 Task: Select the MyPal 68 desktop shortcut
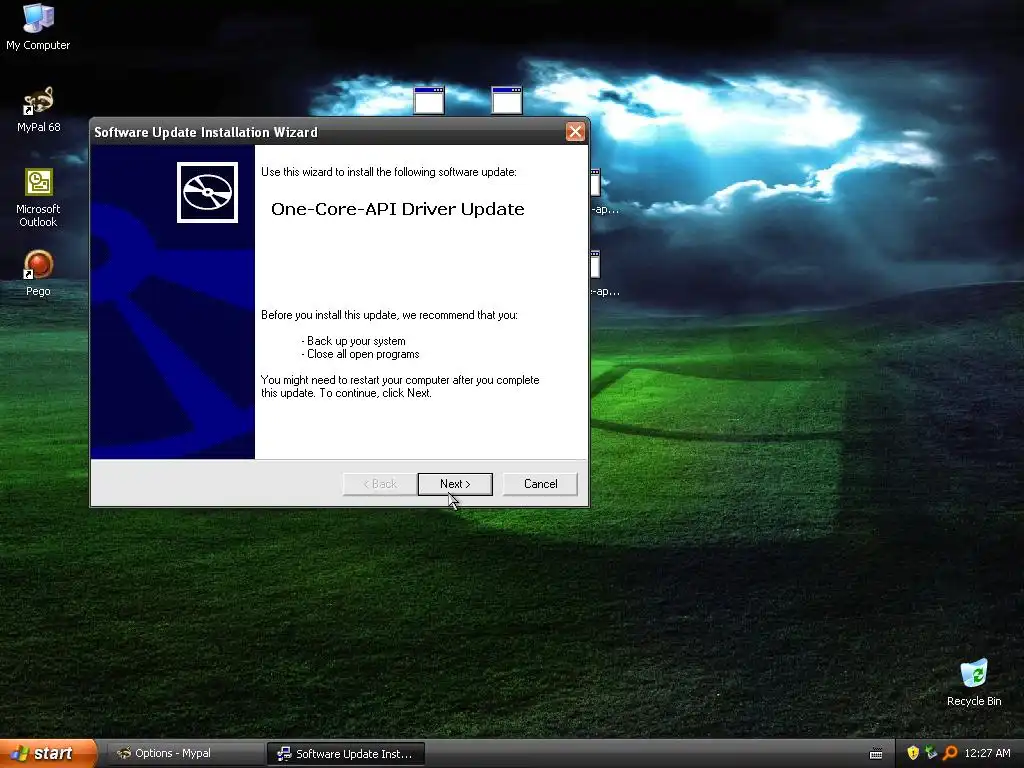point(38,110)
